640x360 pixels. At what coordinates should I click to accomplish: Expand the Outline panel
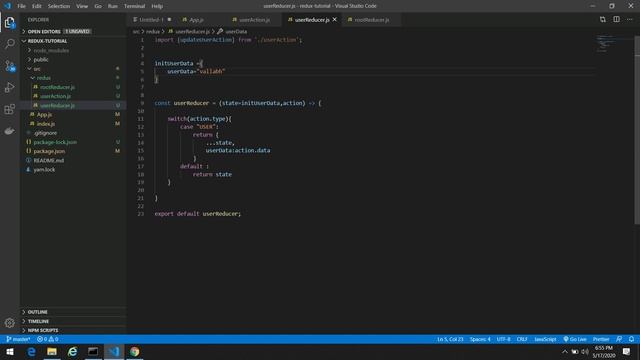(73, 312)
